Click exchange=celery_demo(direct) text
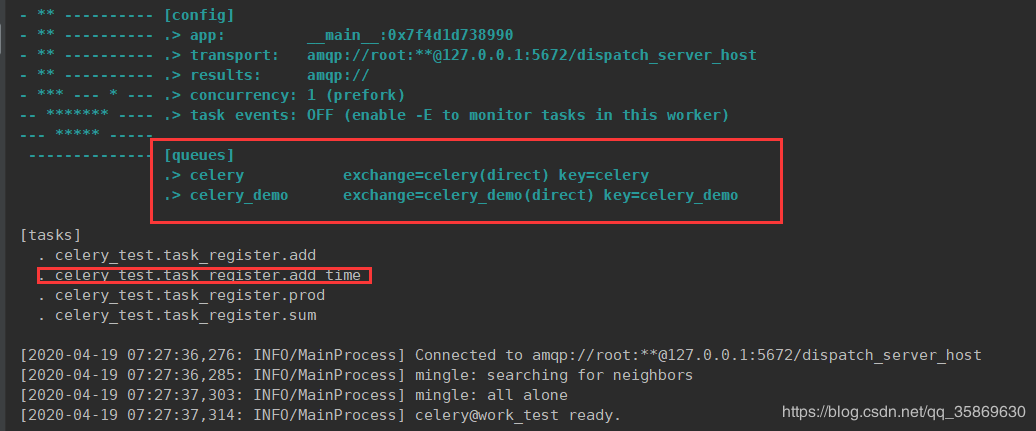 point(468,196)
